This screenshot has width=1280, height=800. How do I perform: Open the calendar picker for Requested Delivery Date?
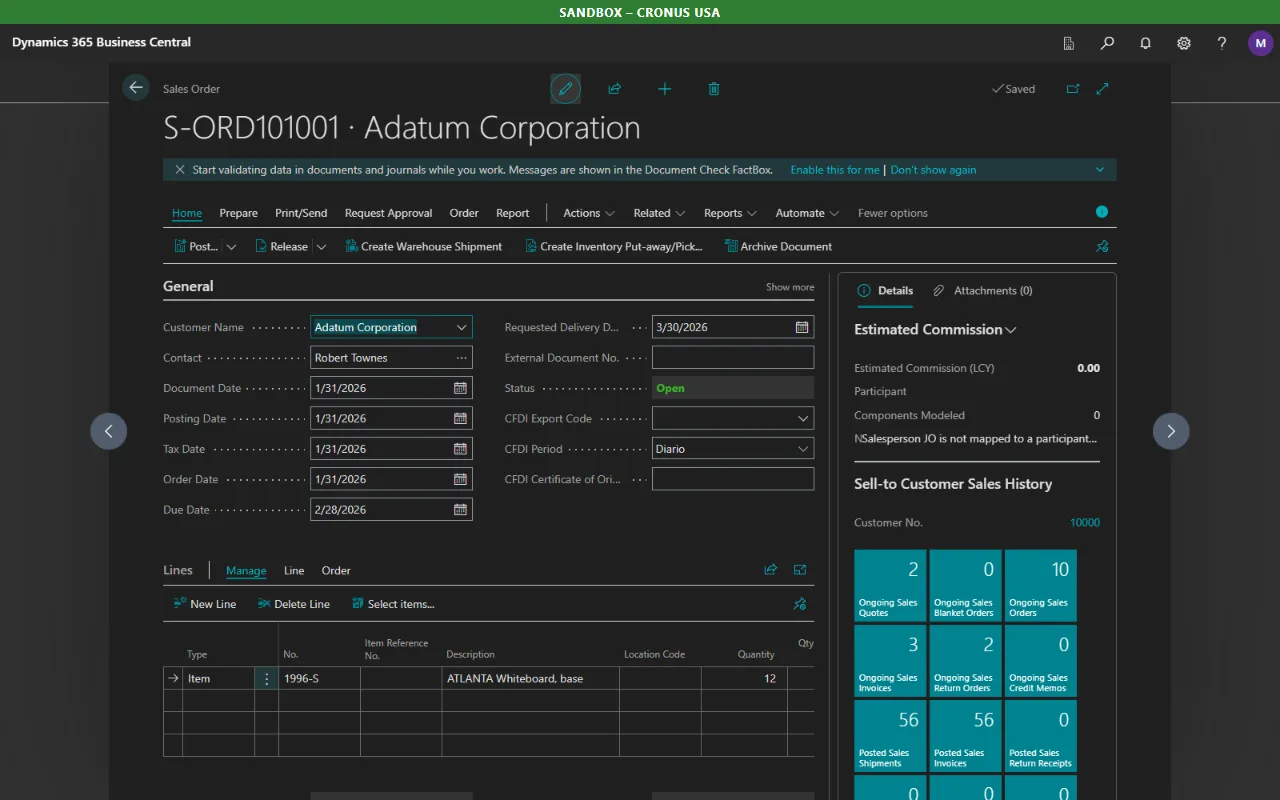[802, 327]
